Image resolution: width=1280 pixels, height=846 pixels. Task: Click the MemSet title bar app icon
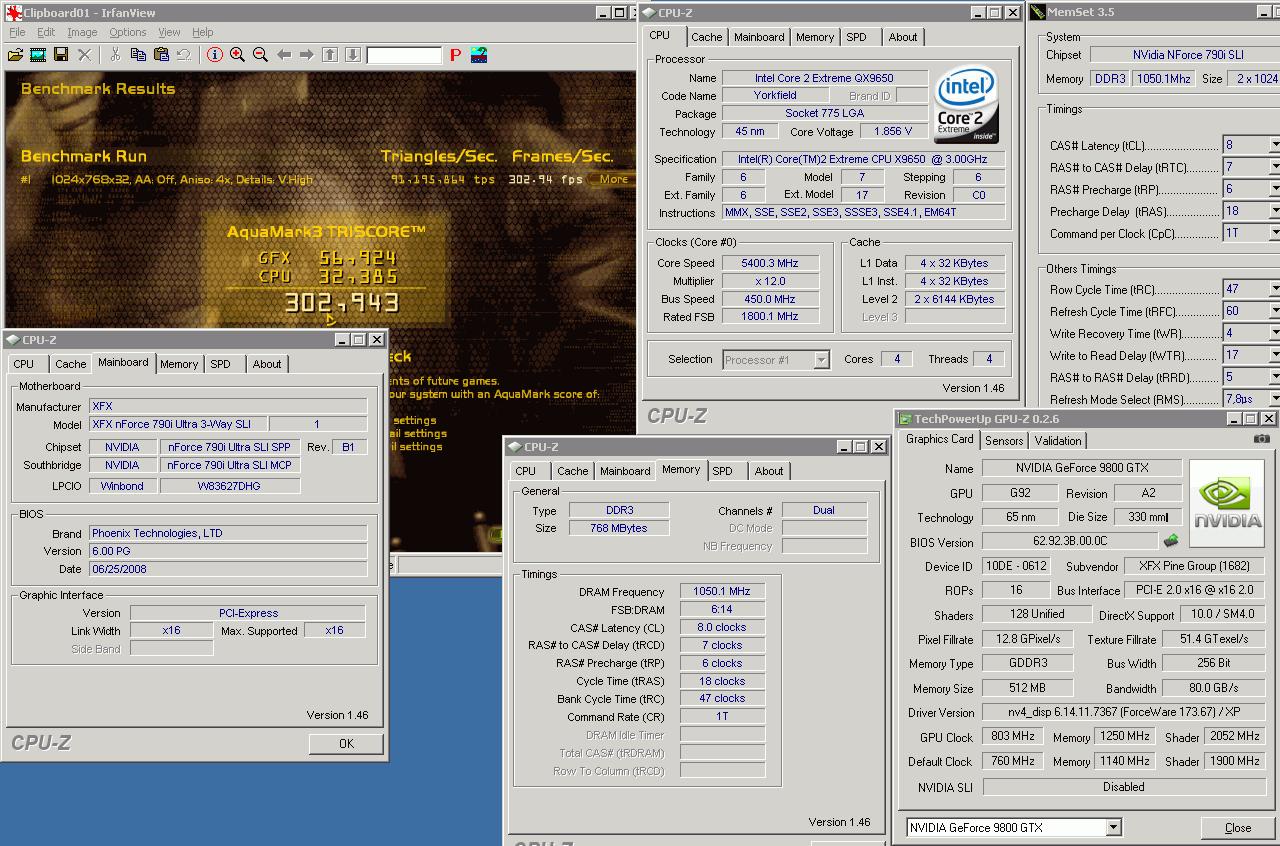pos(1037,12)
